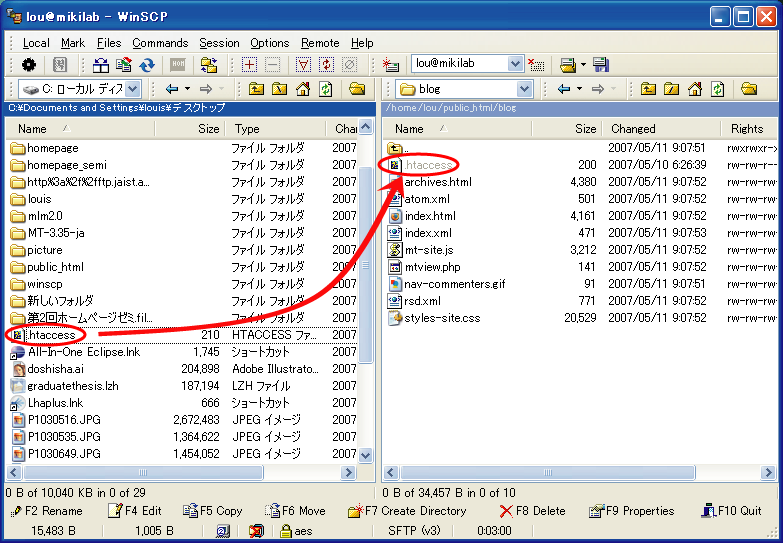Click the Invert Selection icon
The image size is (783, 543).
click(x=326, y=64)
